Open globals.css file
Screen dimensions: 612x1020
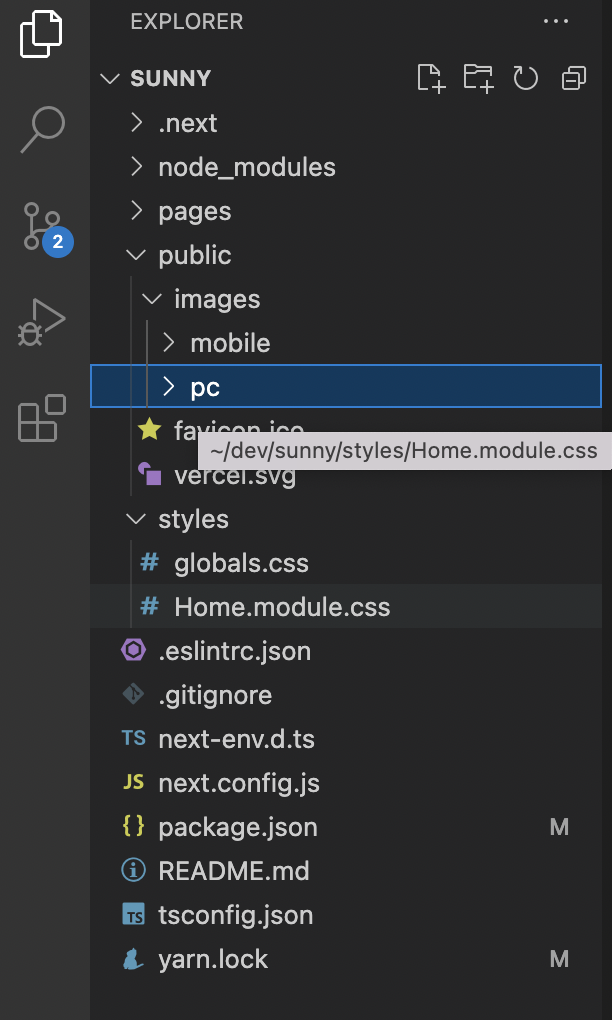point(241,563)
